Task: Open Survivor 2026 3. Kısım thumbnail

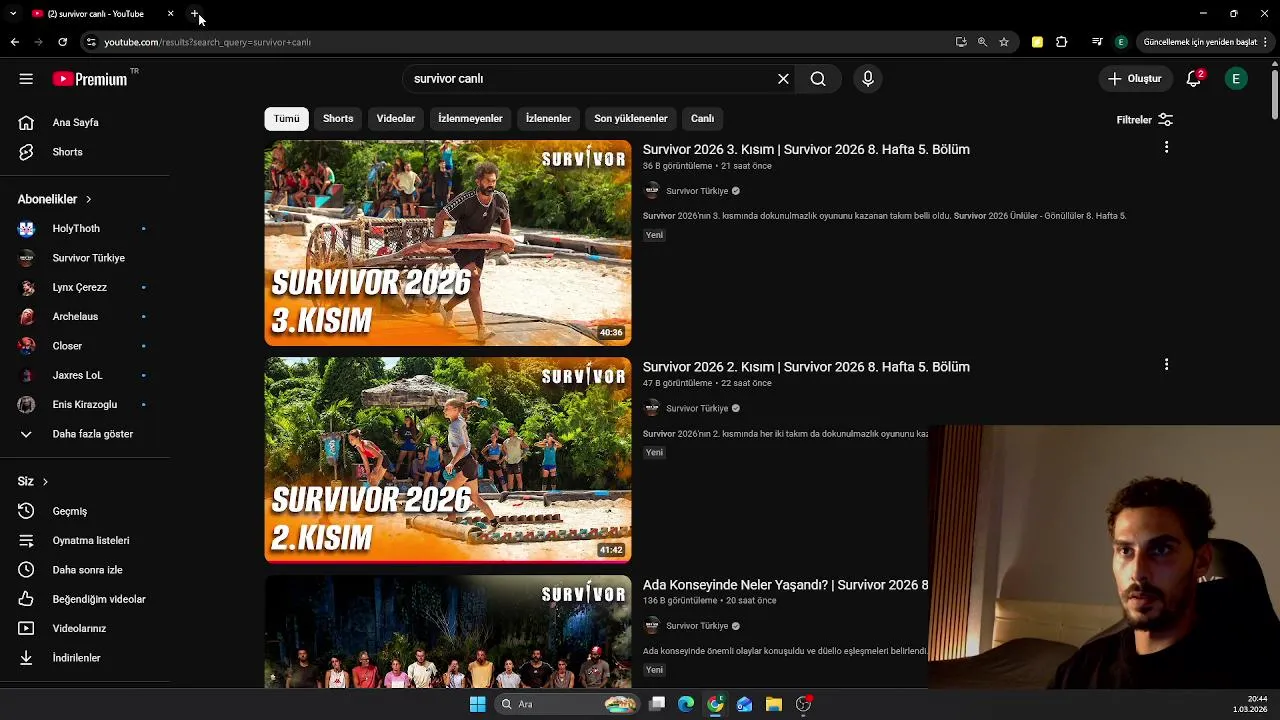Action: coord(448,243)
